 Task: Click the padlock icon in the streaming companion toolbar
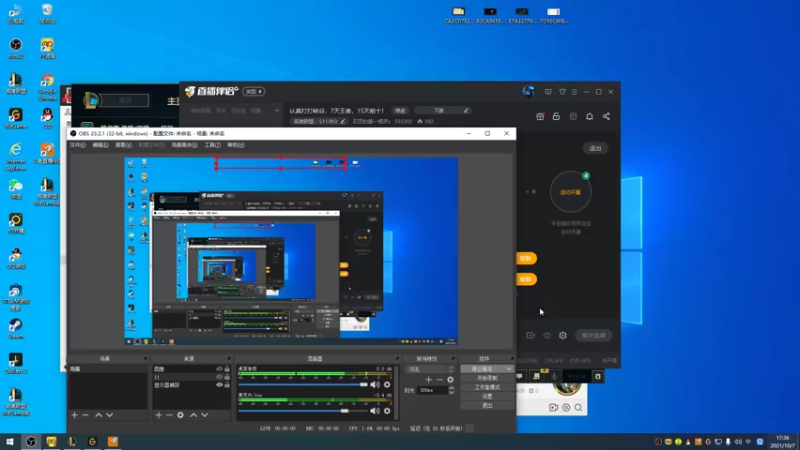coord(556,116)
